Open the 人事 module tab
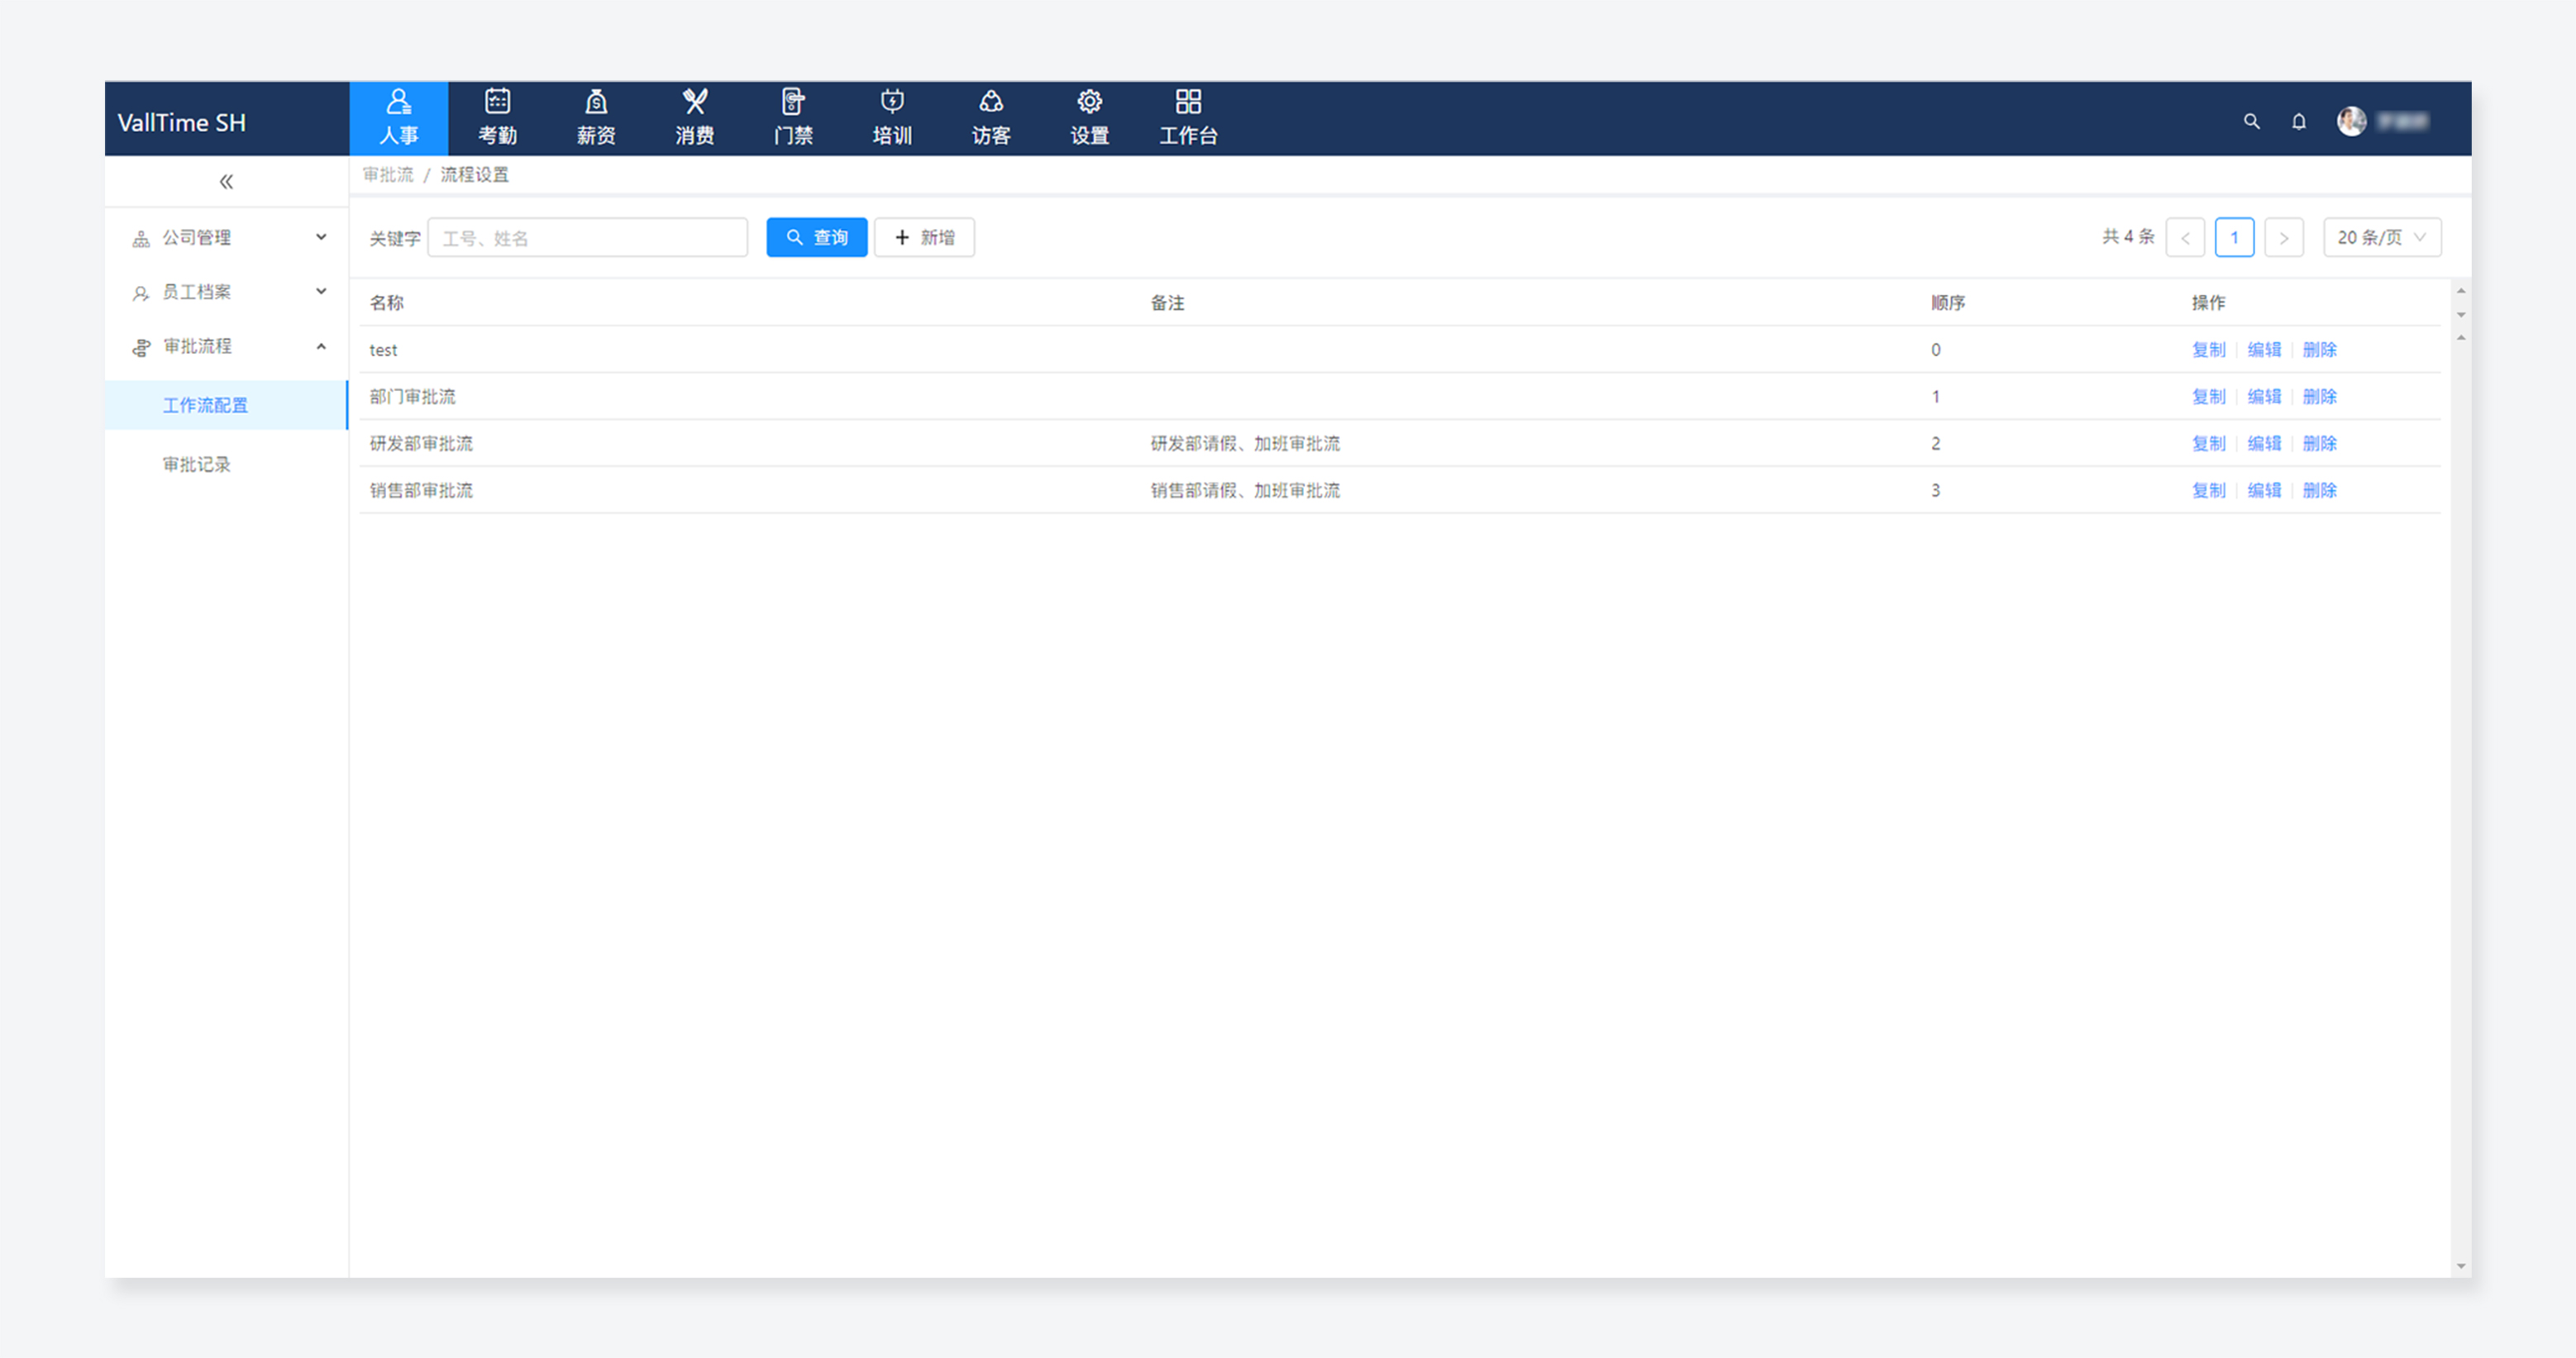2576x1358 pixels. 398,118
